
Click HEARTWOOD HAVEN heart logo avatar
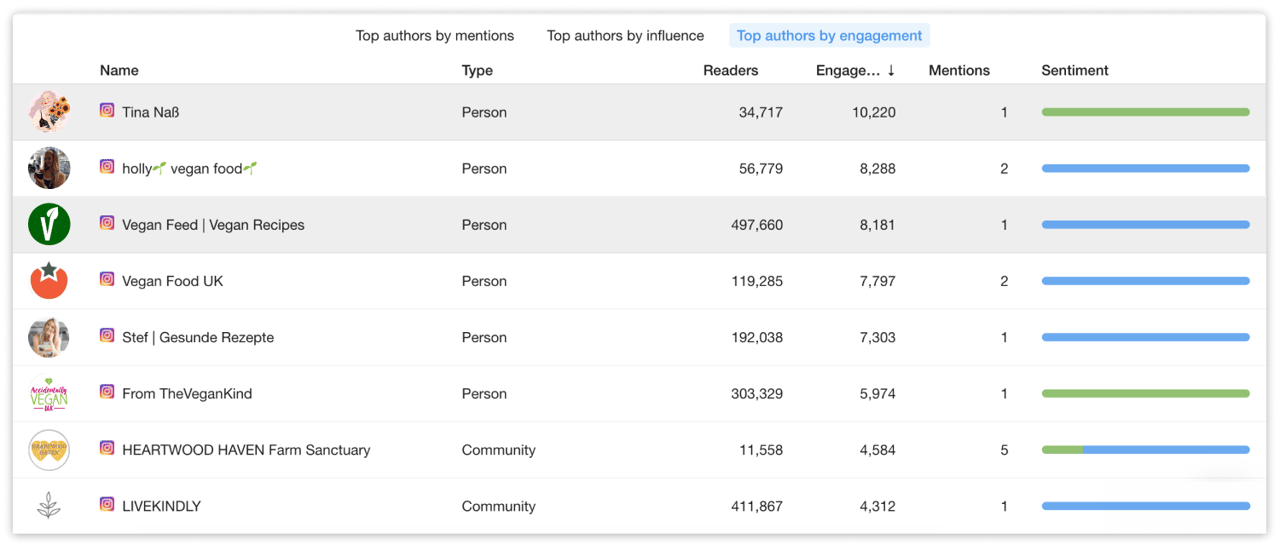click(49, 450)
